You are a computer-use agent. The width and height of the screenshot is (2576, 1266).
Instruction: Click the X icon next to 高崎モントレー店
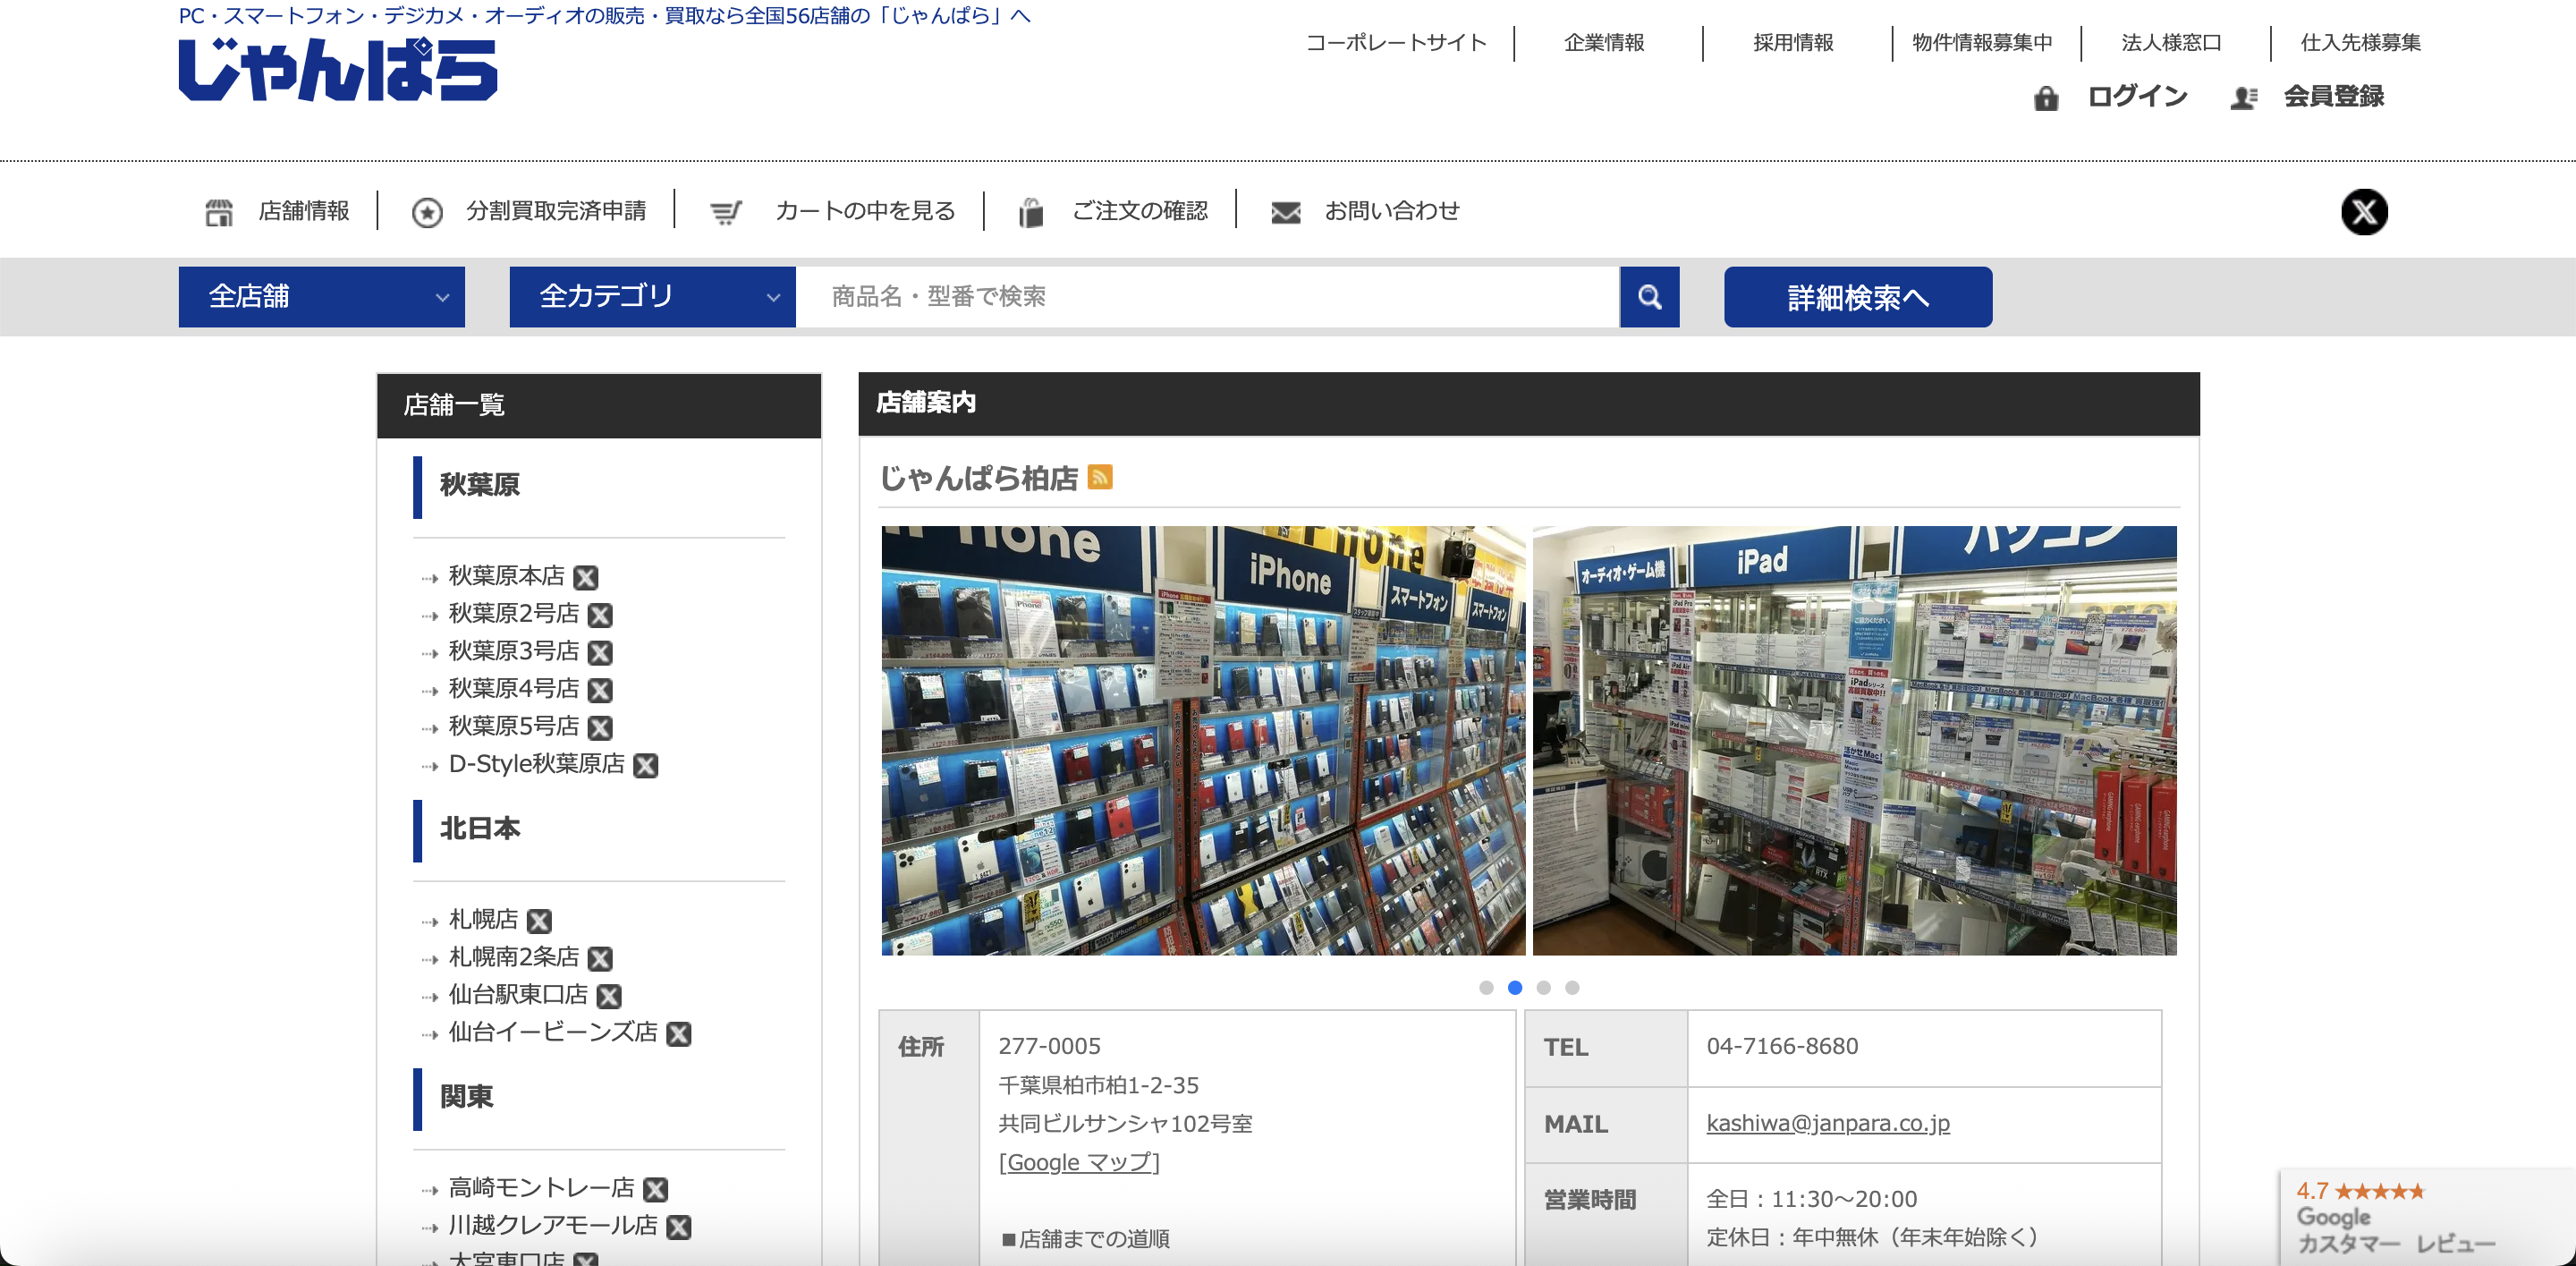(656, 1189)
